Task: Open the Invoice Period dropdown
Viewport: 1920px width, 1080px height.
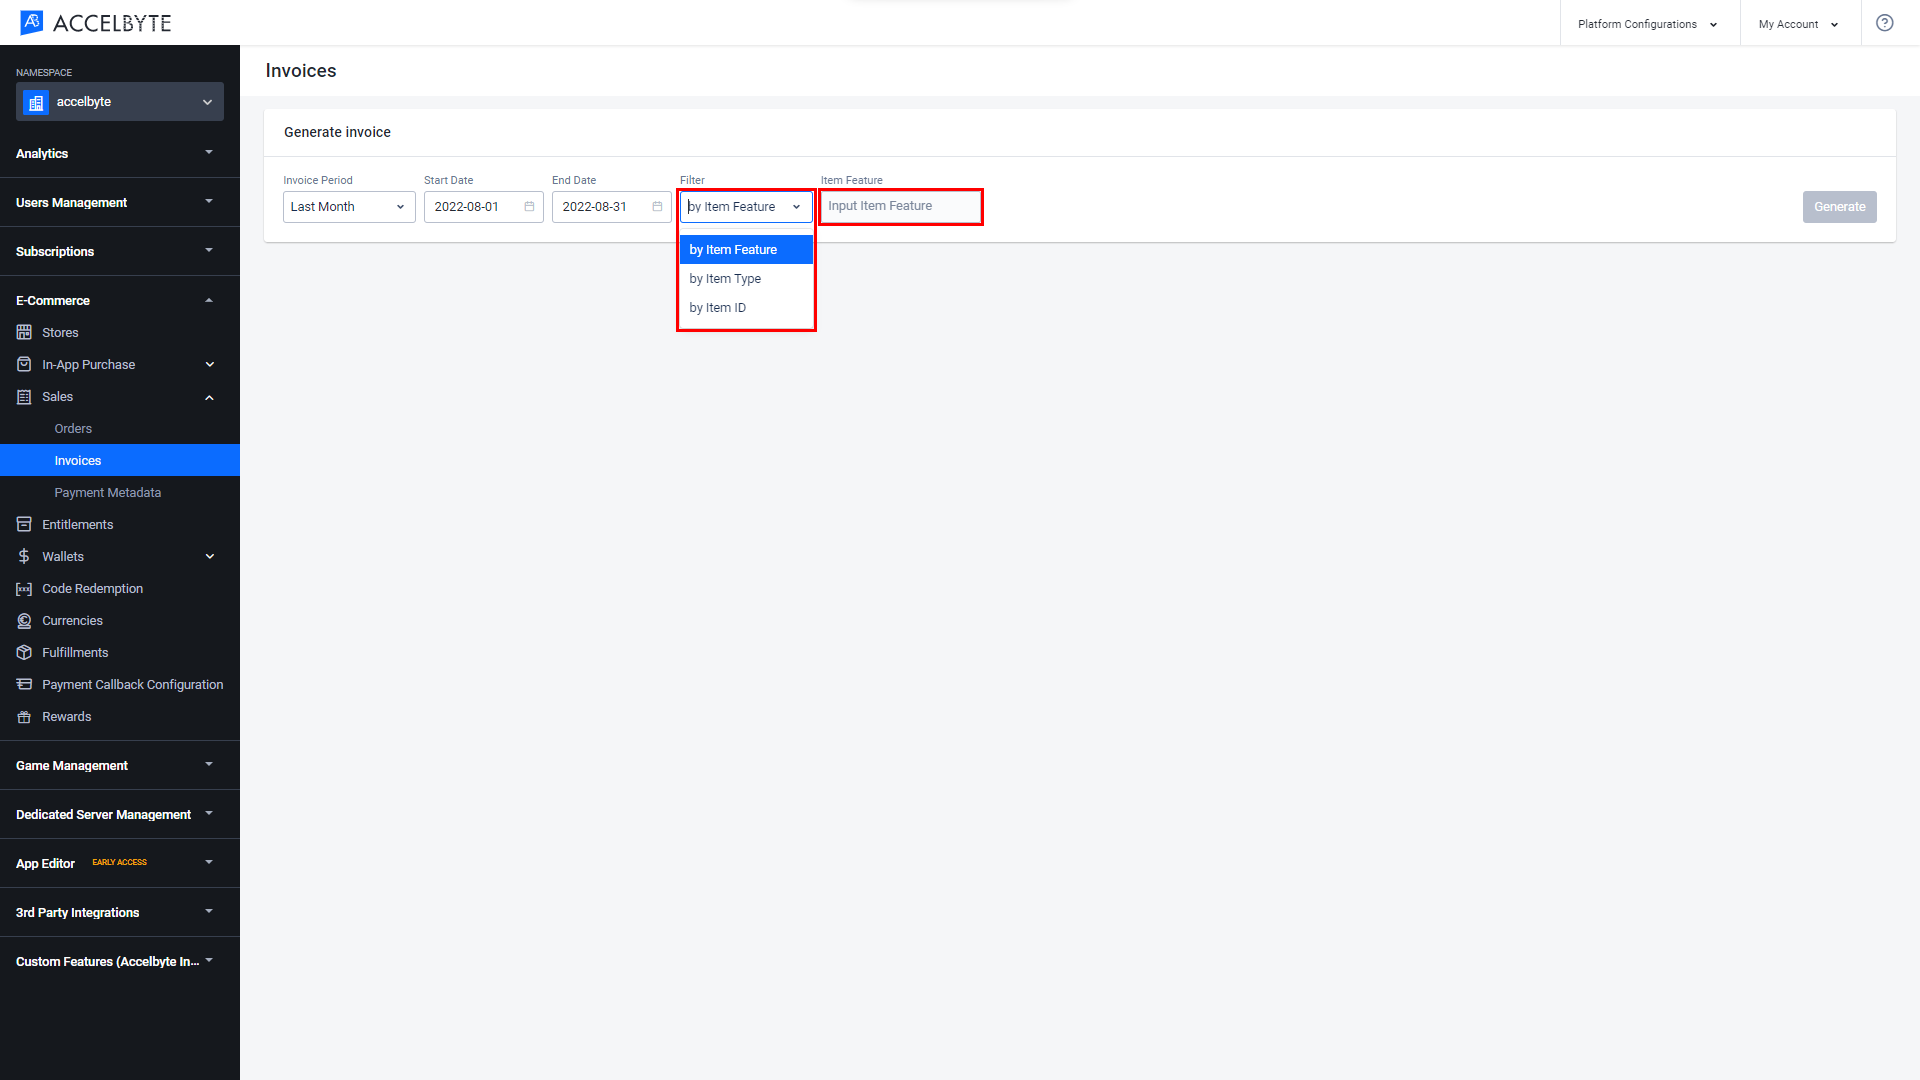Action: (348, 206)
